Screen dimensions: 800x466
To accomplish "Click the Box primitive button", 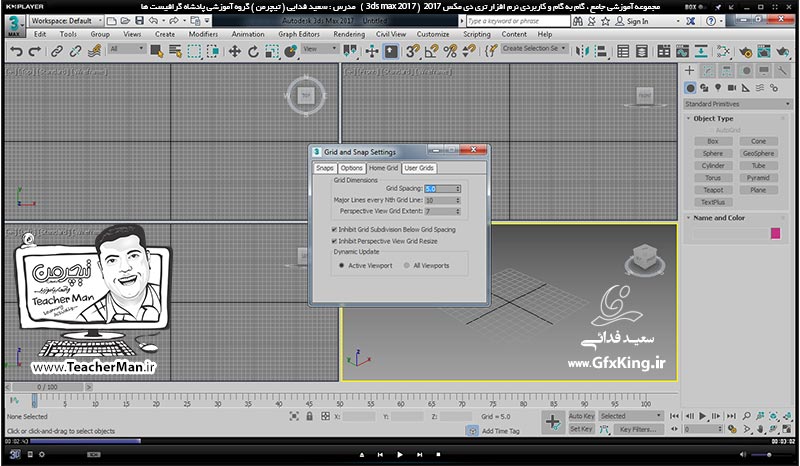I will click(x=713, y=141).
